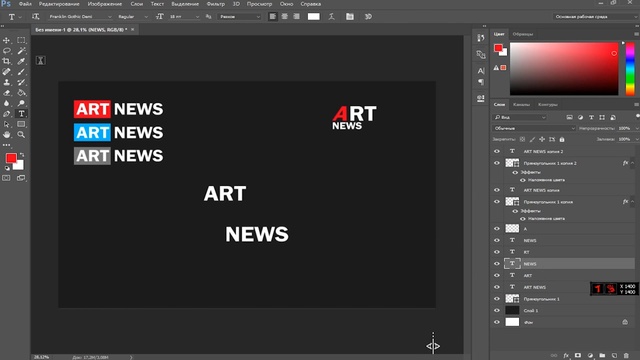
Task: Click the foreground color swatch in toolbox
Action: coord(11,158)
